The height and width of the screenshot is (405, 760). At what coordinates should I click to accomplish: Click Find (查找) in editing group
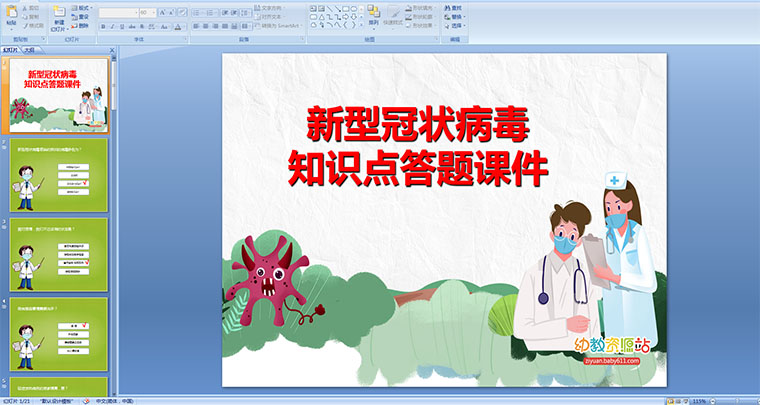click(453, 8)
